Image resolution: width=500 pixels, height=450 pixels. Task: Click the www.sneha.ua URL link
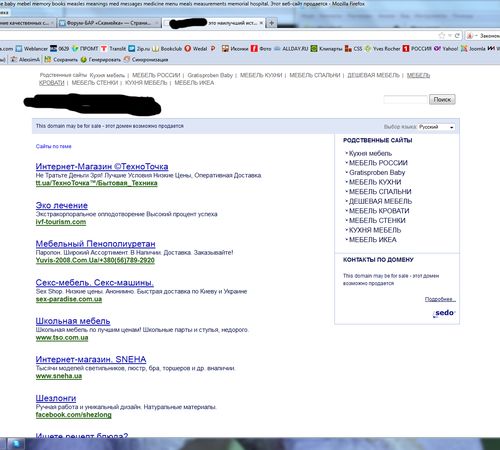[x=59, y=376]
